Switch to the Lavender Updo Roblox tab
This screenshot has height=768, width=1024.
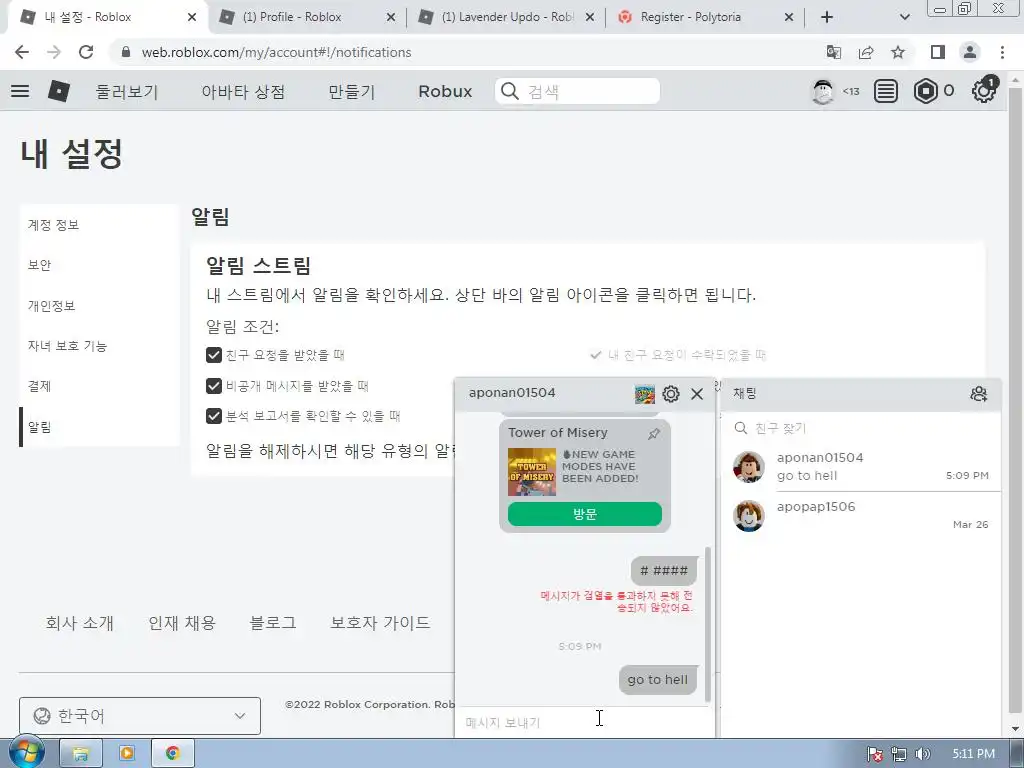[505, 17]
